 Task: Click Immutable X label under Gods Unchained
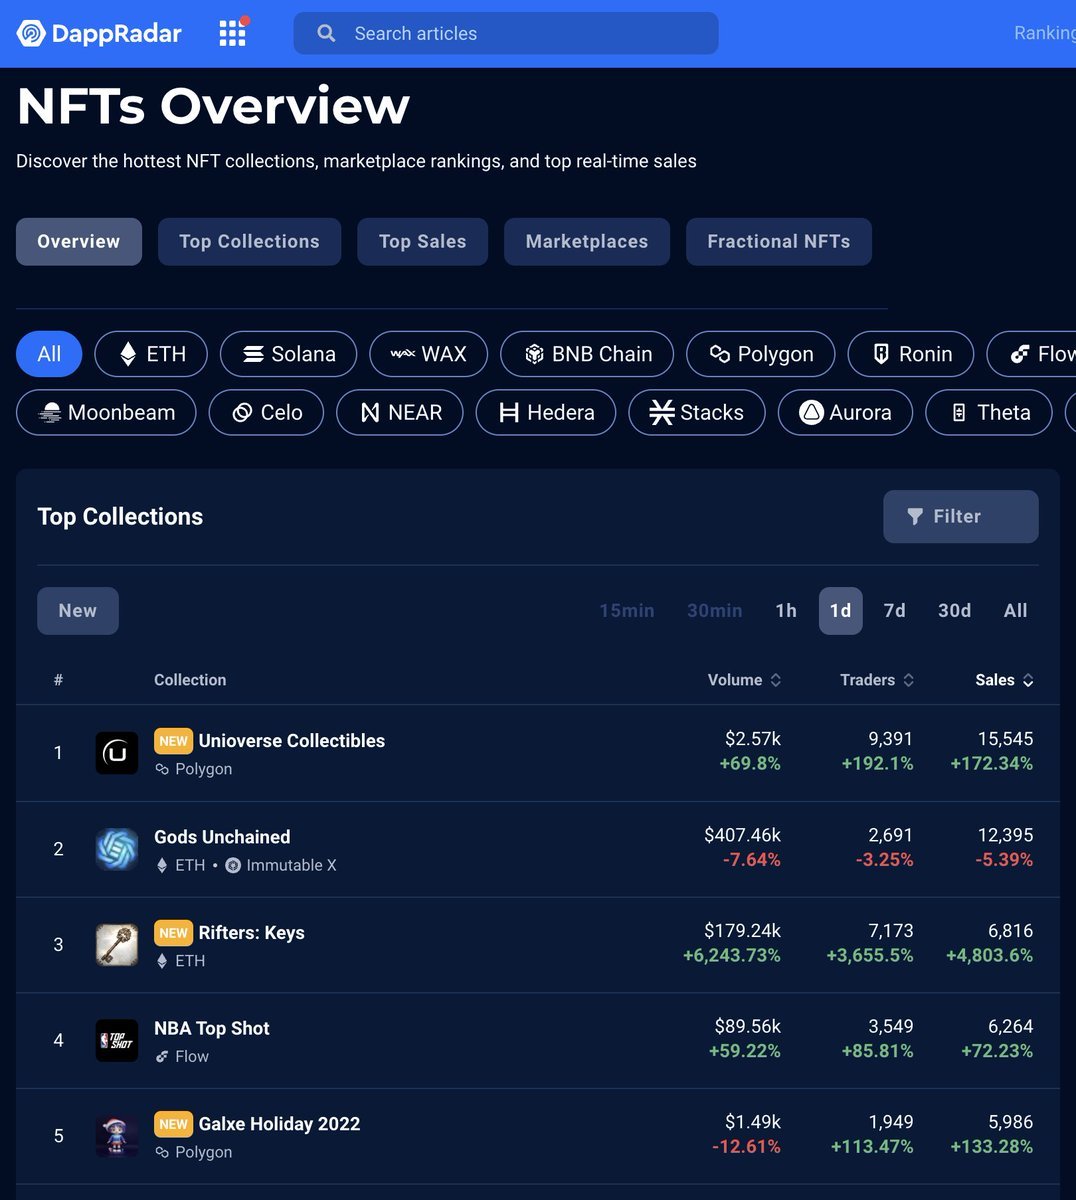click(x=291, y=865)
